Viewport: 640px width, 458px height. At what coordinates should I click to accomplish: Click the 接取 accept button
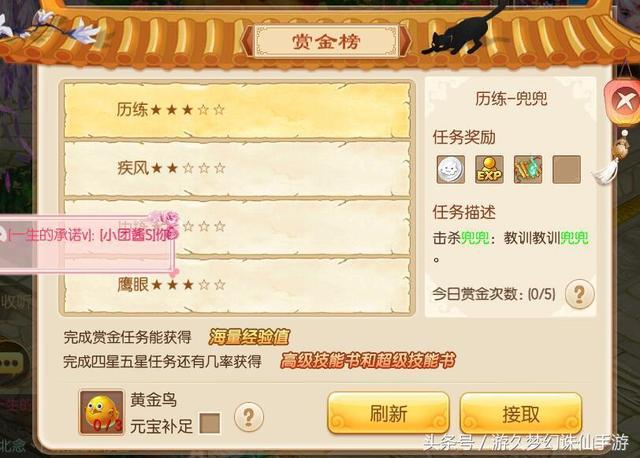pos(521,413)
